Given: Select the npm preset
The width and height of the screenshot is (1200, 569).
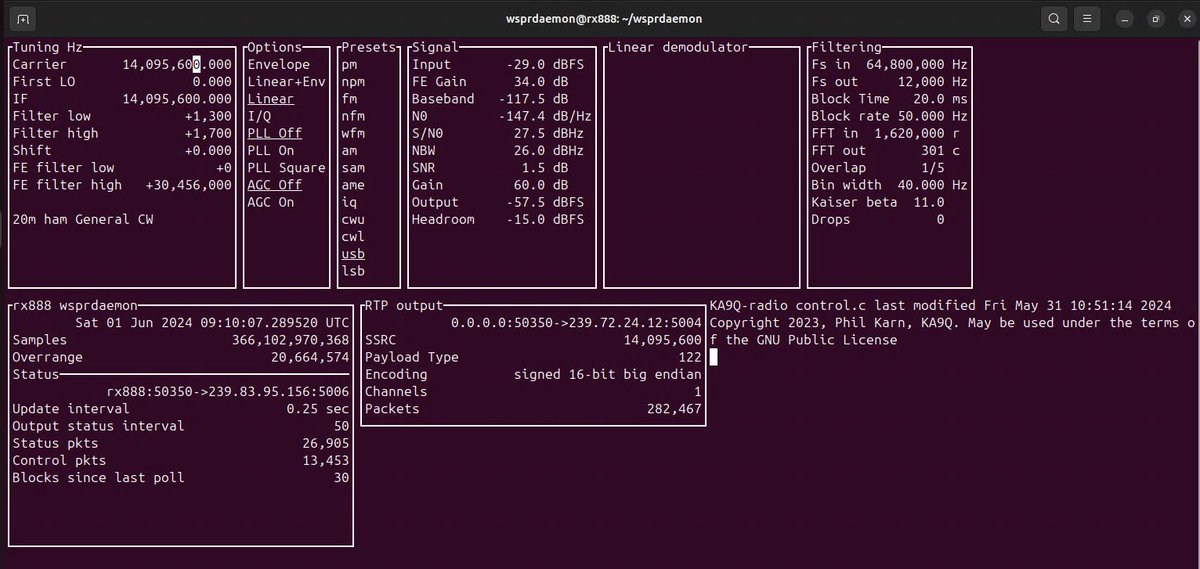Looking at the screenshot, I should click(353, 82).
